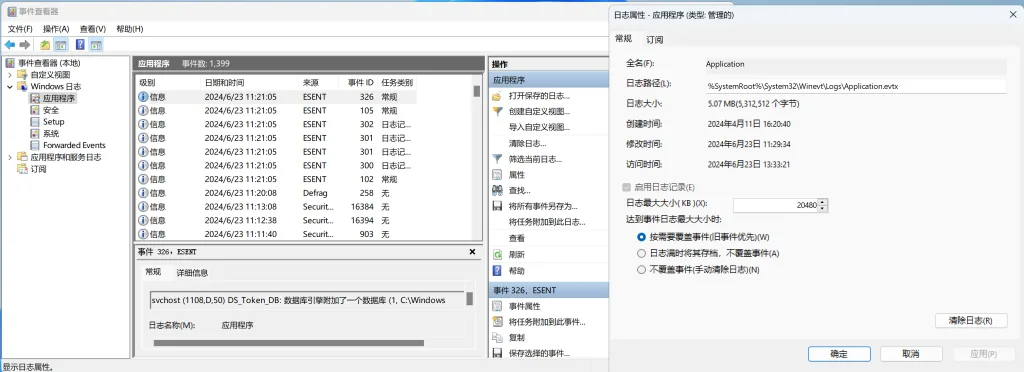Select 不覆盖事件(手动清除日志) radio option

pyautogui.click(x=641, y=269)
